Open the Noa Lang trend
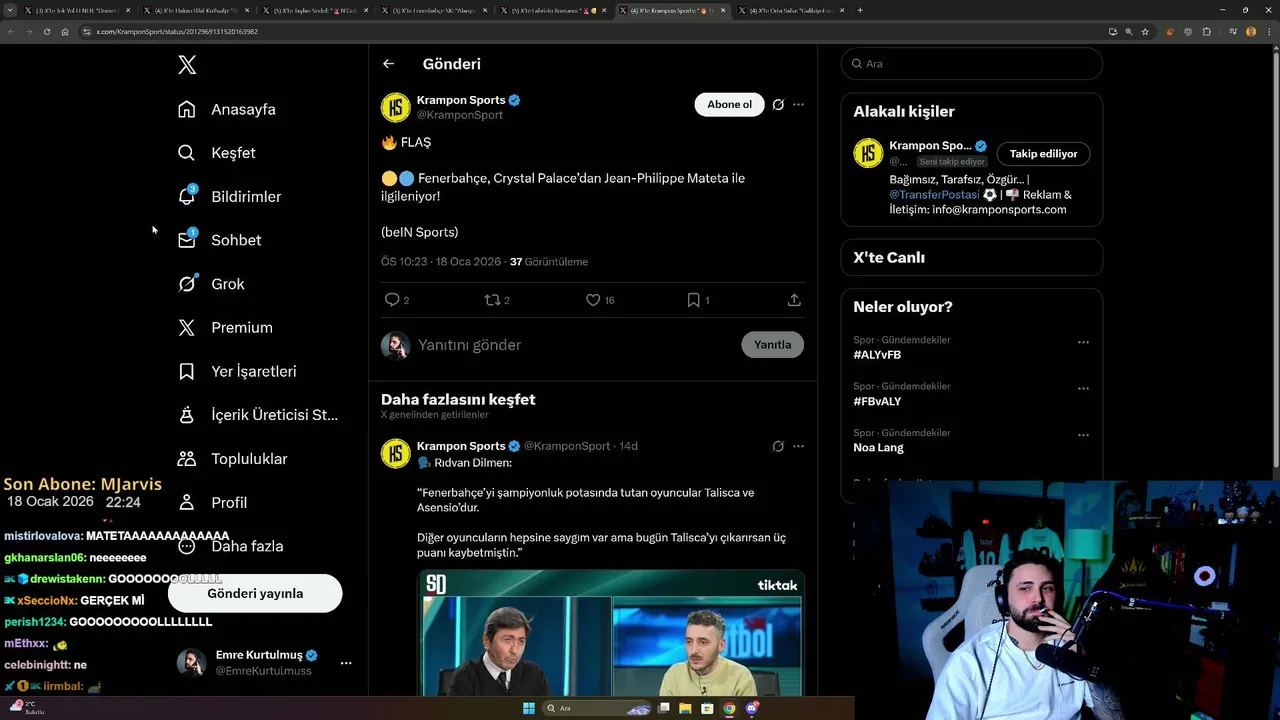 [x=878, y=448]
